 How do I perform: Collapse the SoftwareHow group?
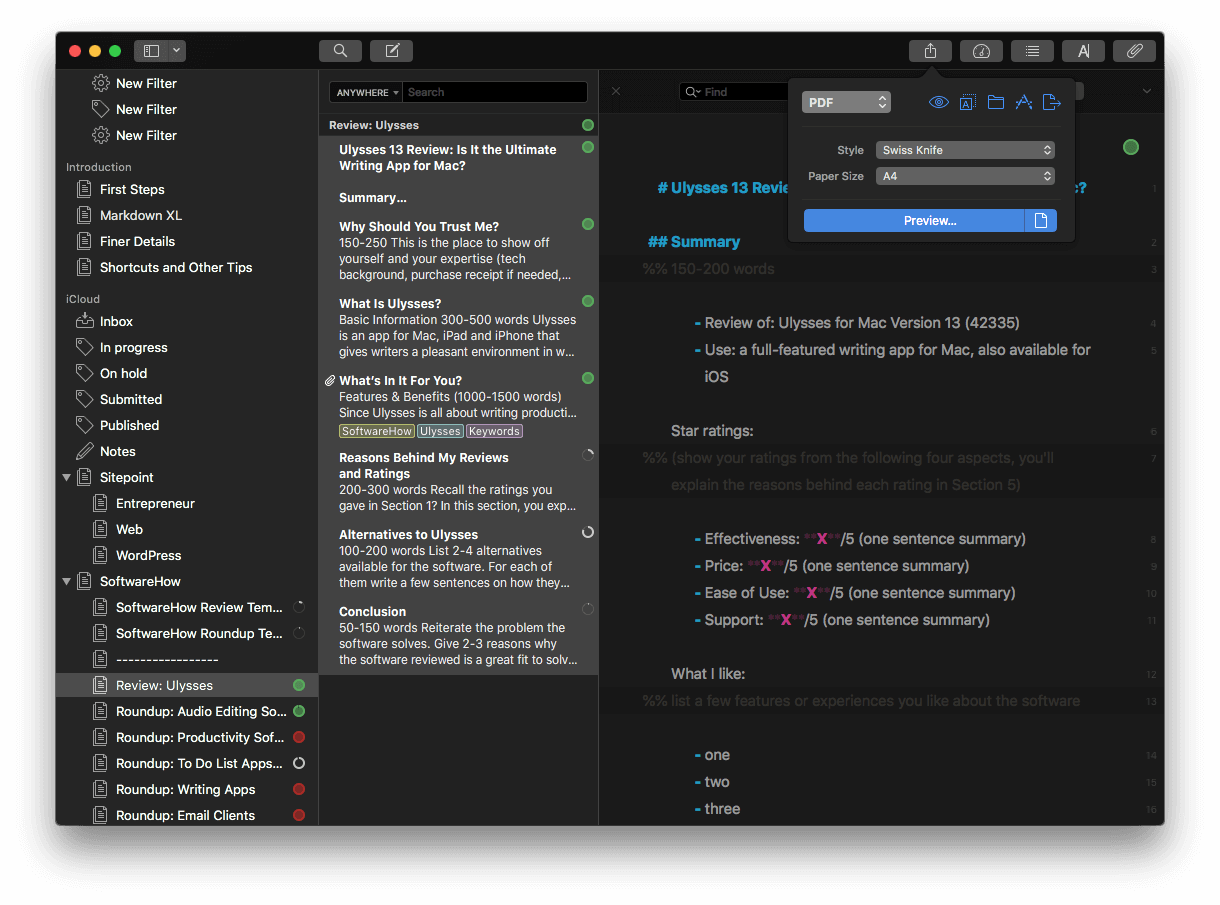tap(67, 582)
